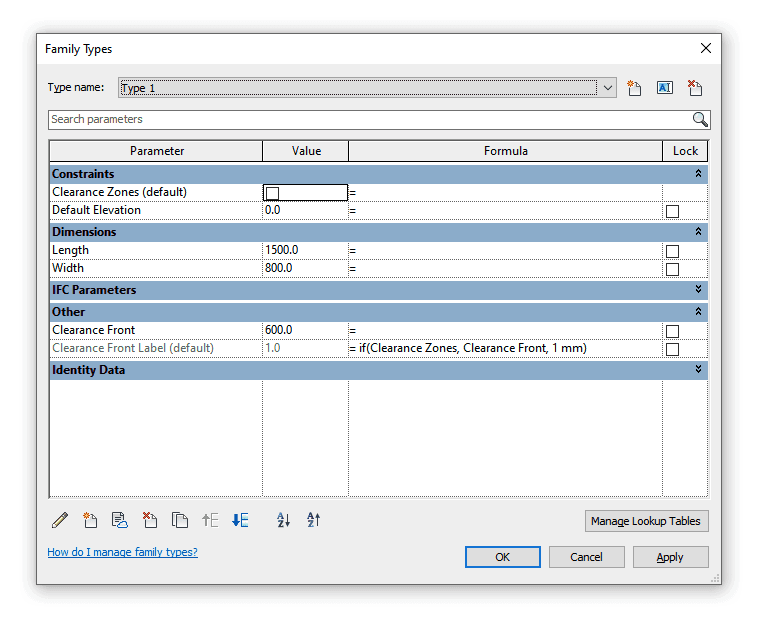Lock the Width parameter
This screenshot has width=757, height=620.
pyautogui.click(x=672, y=269)
